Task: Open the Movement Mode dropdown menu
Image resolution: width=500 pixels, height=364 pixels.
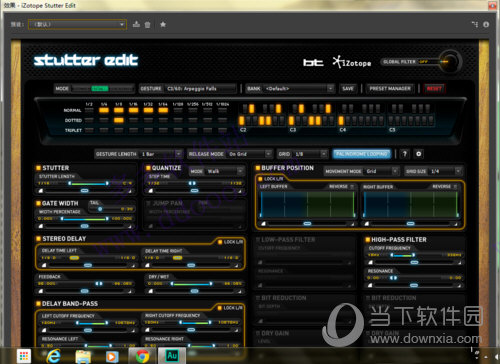Action: 382,171
